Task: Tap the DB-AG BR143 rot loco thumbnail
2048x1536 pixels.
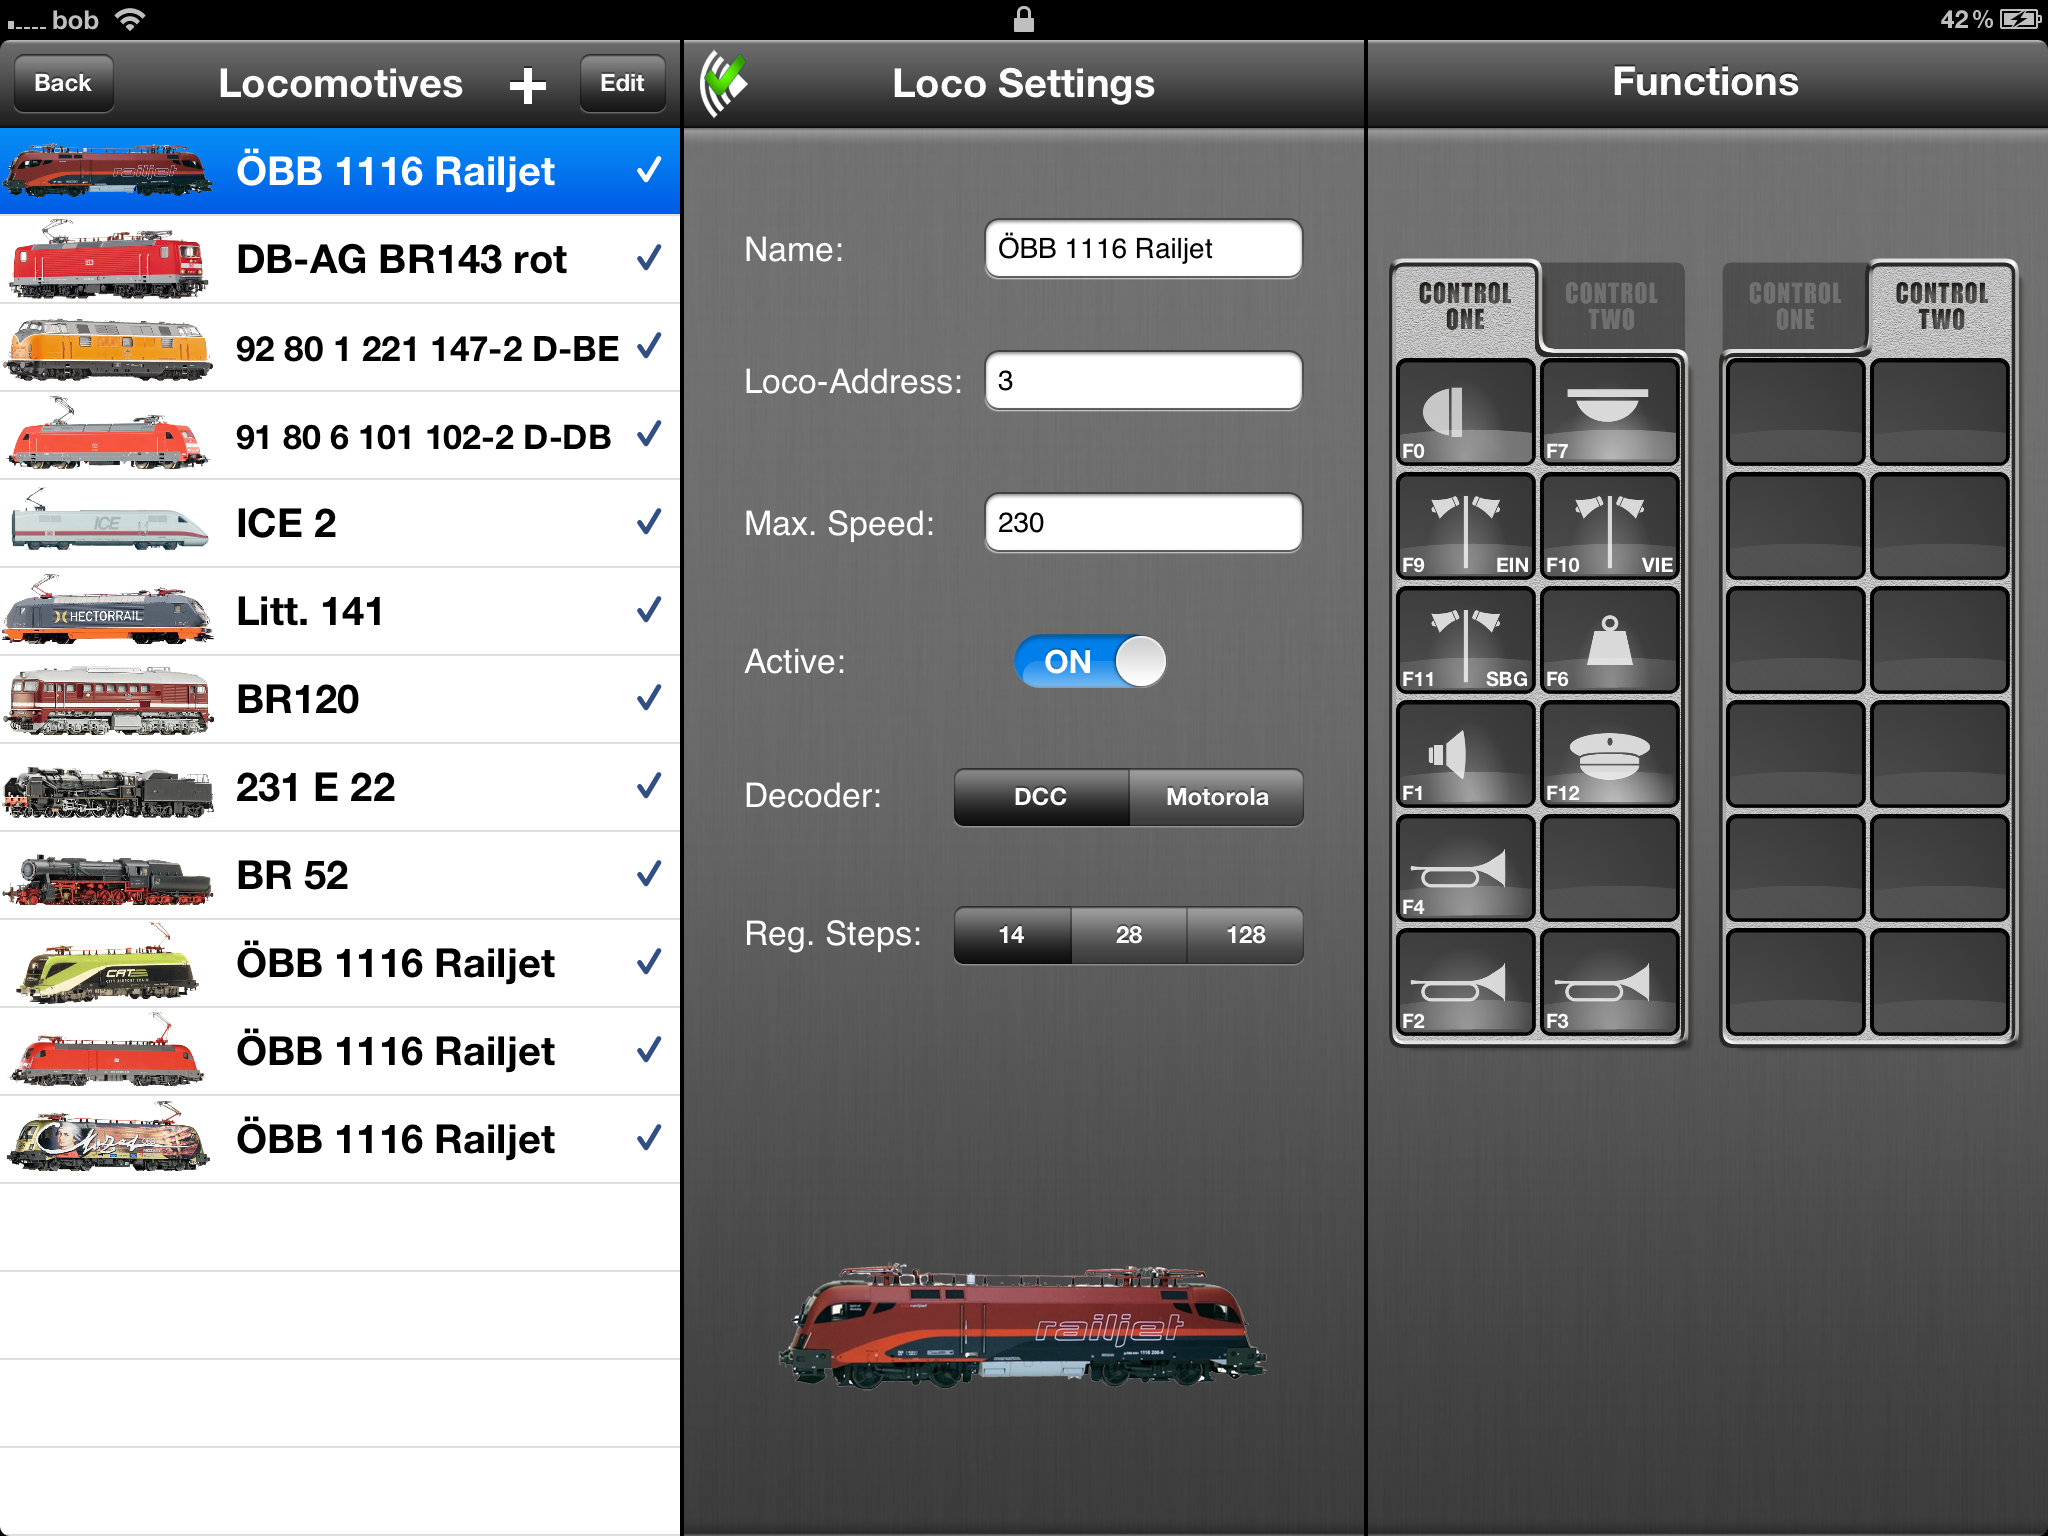Action: [108, 259]
